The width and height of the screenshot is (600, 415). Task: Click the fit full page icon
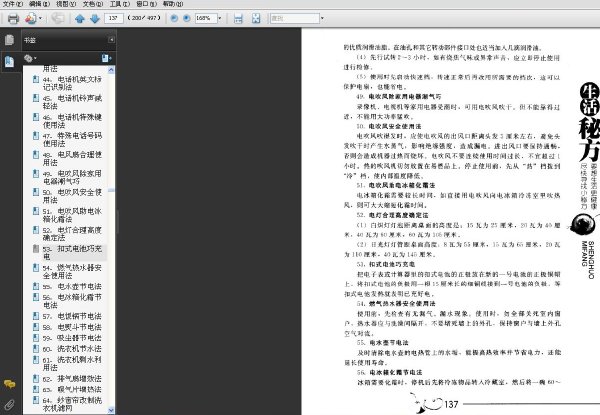(256, 18)
